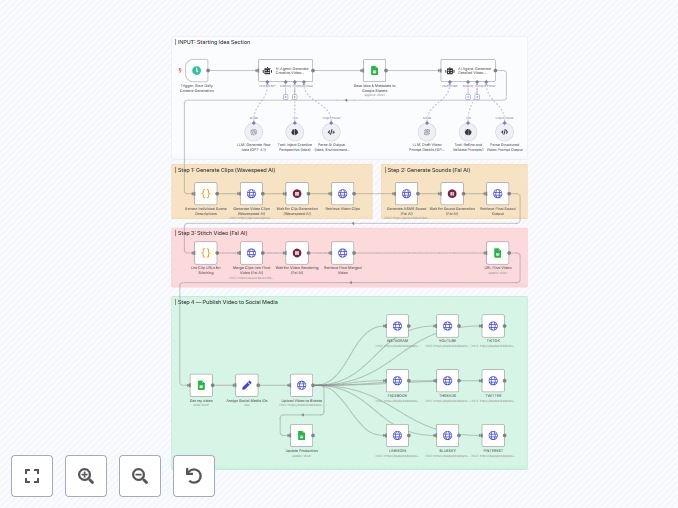Open Generate ASMR Sound HTTP node
The width and height of the screenshot is (678, 508).
pos(406,194)
